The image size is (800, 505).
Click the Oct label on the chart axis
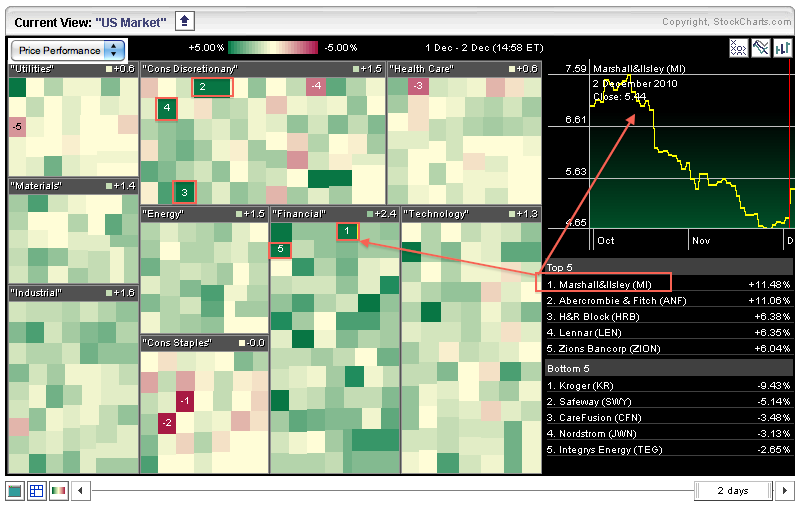(606, 241)
